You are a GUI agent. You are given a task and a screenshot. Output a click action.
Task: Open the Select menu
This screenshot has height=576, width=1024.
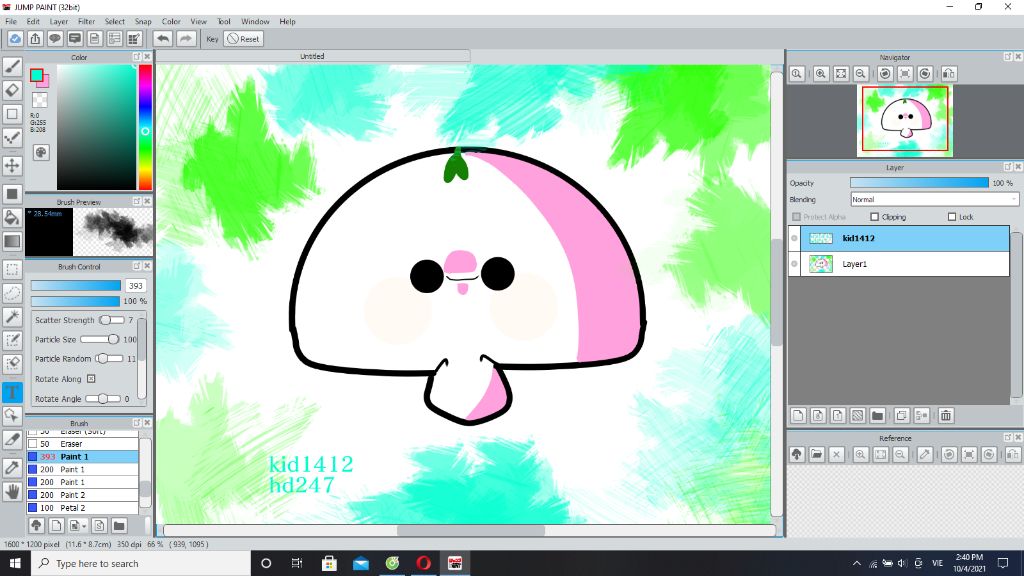coord(114,22)
